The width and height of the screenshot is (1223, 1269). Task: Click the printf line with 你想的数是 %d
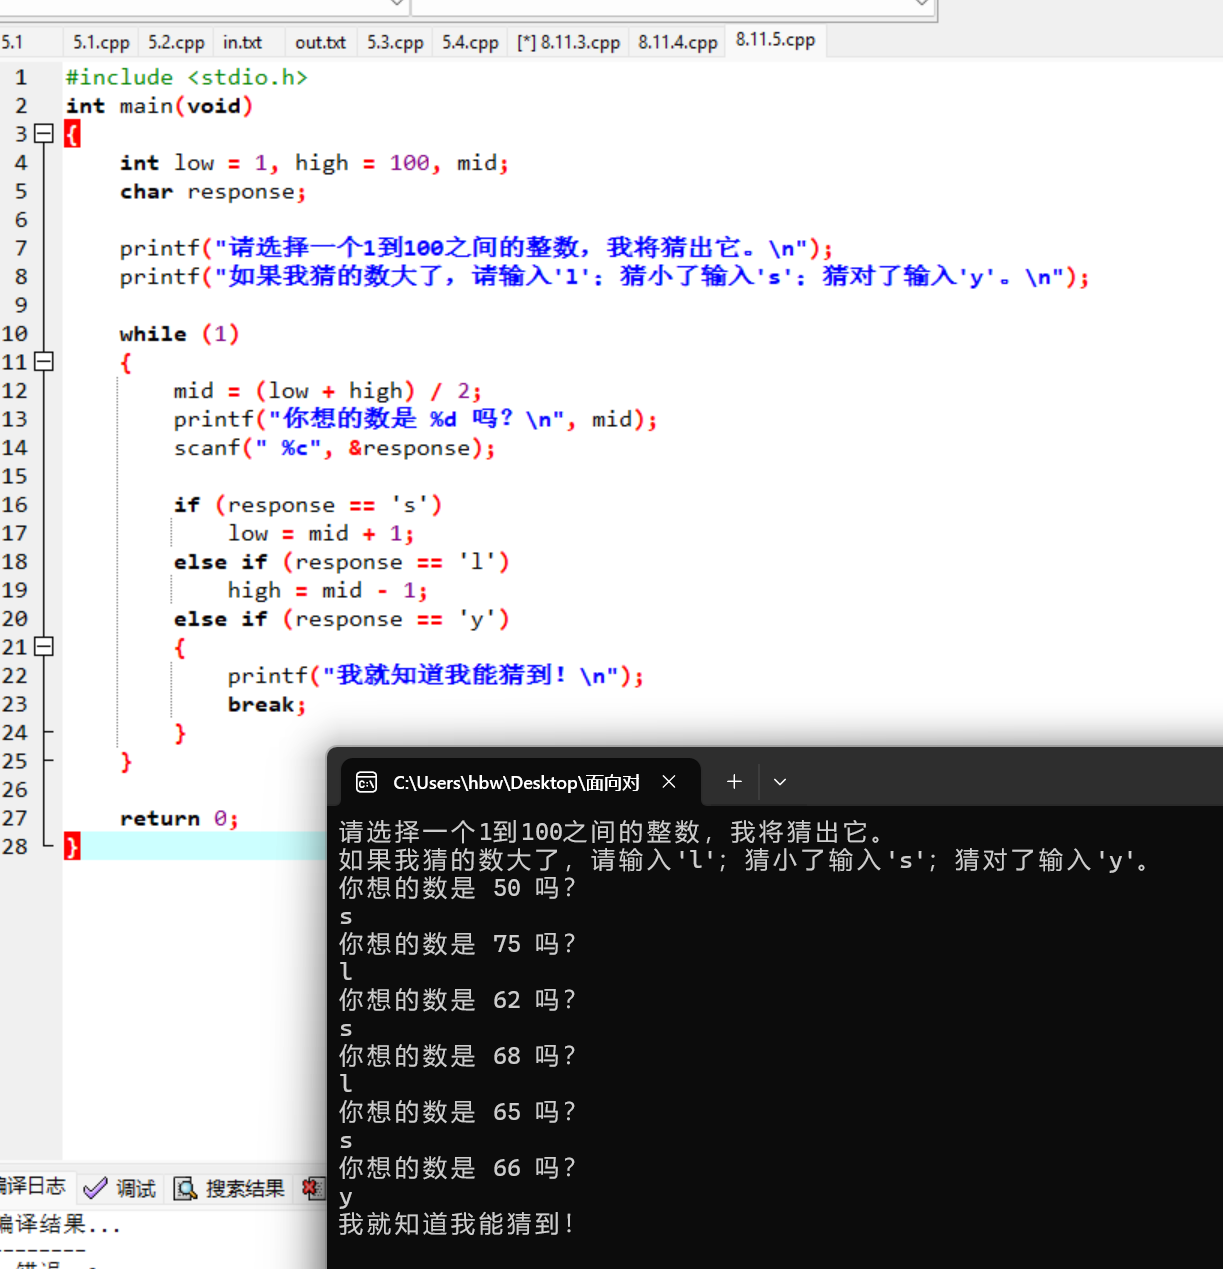(415, 419)
